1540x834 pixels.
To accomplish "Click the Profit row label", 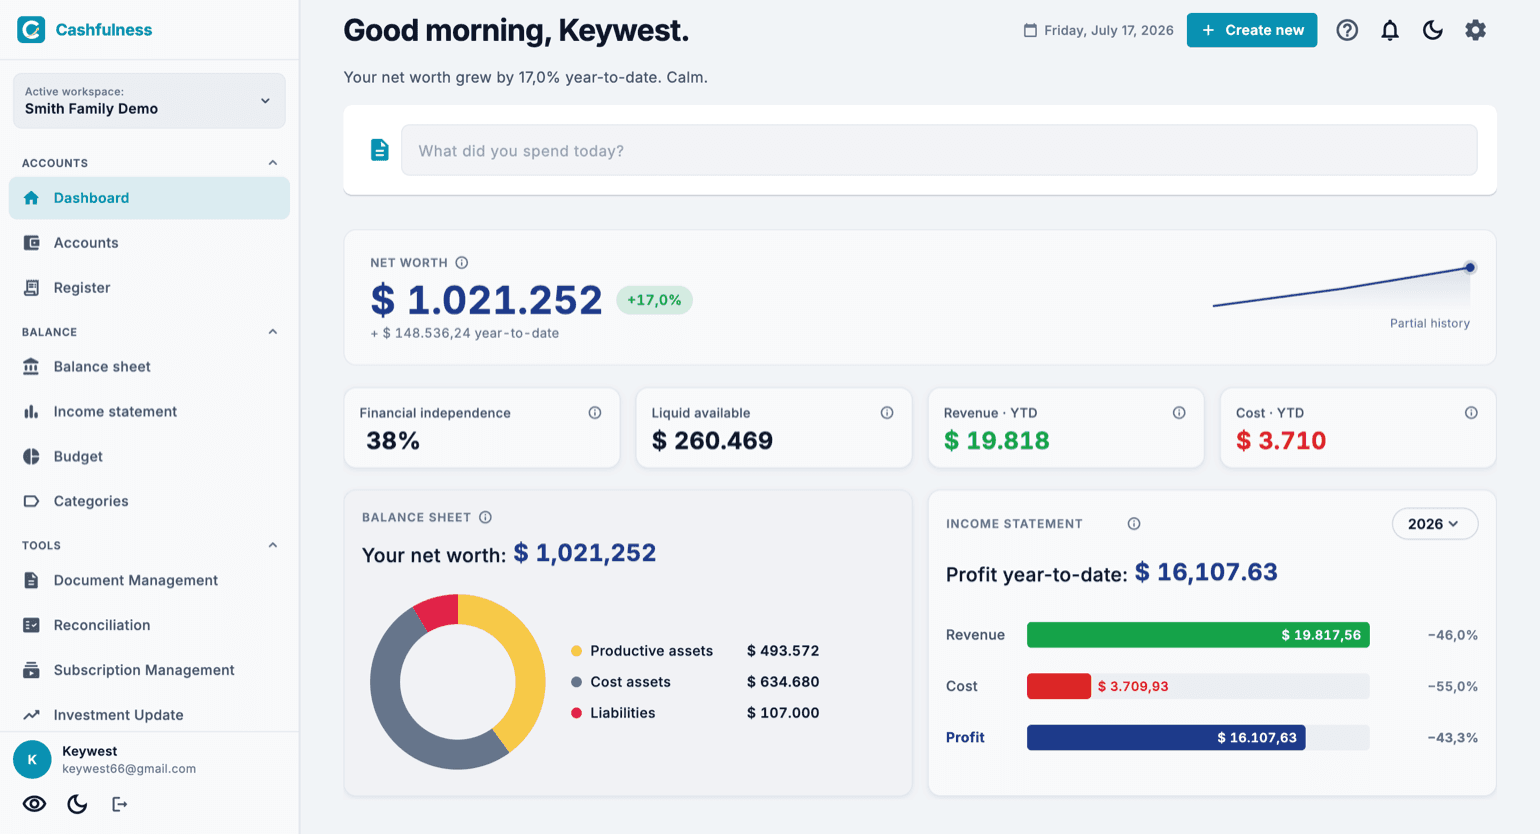I will pos(965,737).
